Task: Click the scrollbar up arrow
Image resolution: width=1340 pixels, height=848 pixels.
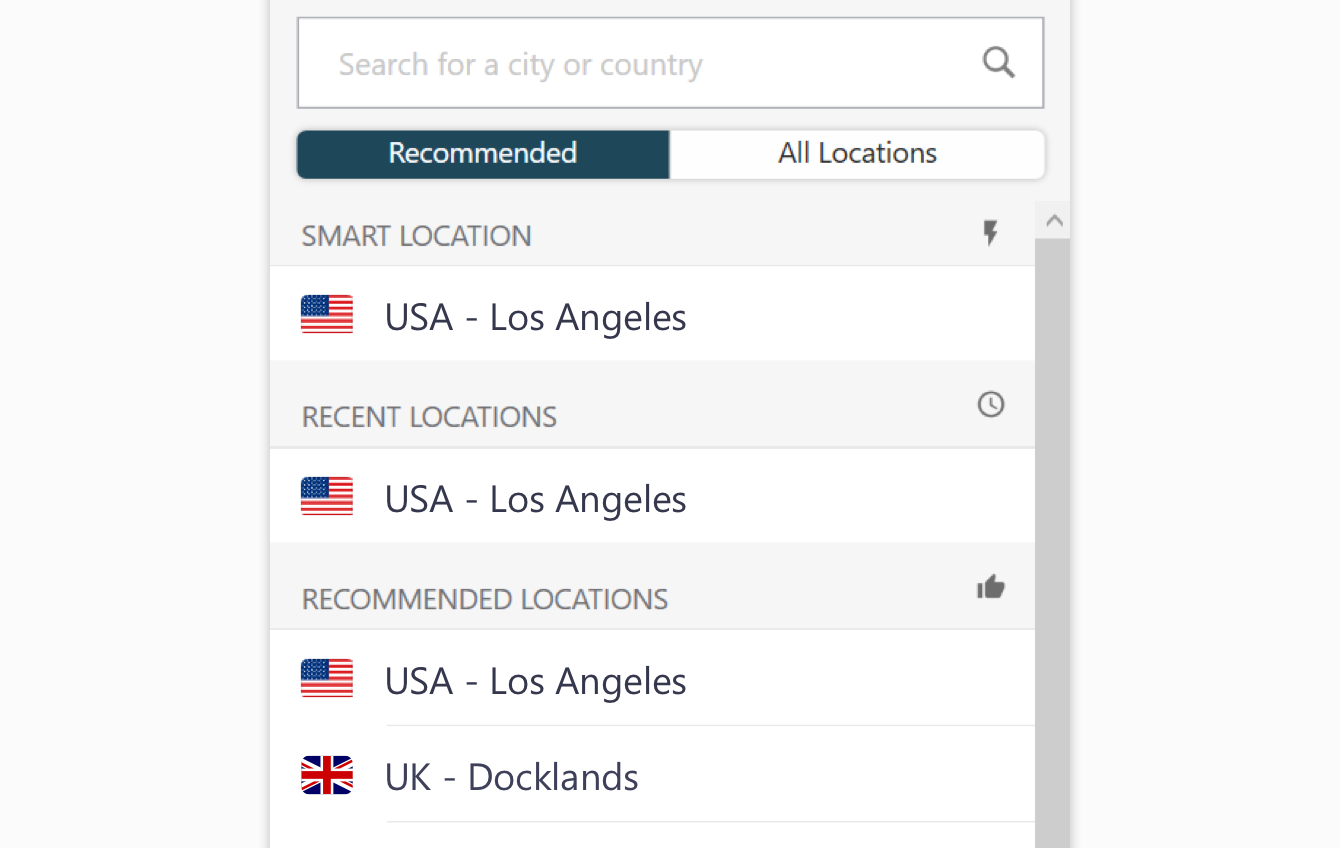Action: [x=1053, y=221]
